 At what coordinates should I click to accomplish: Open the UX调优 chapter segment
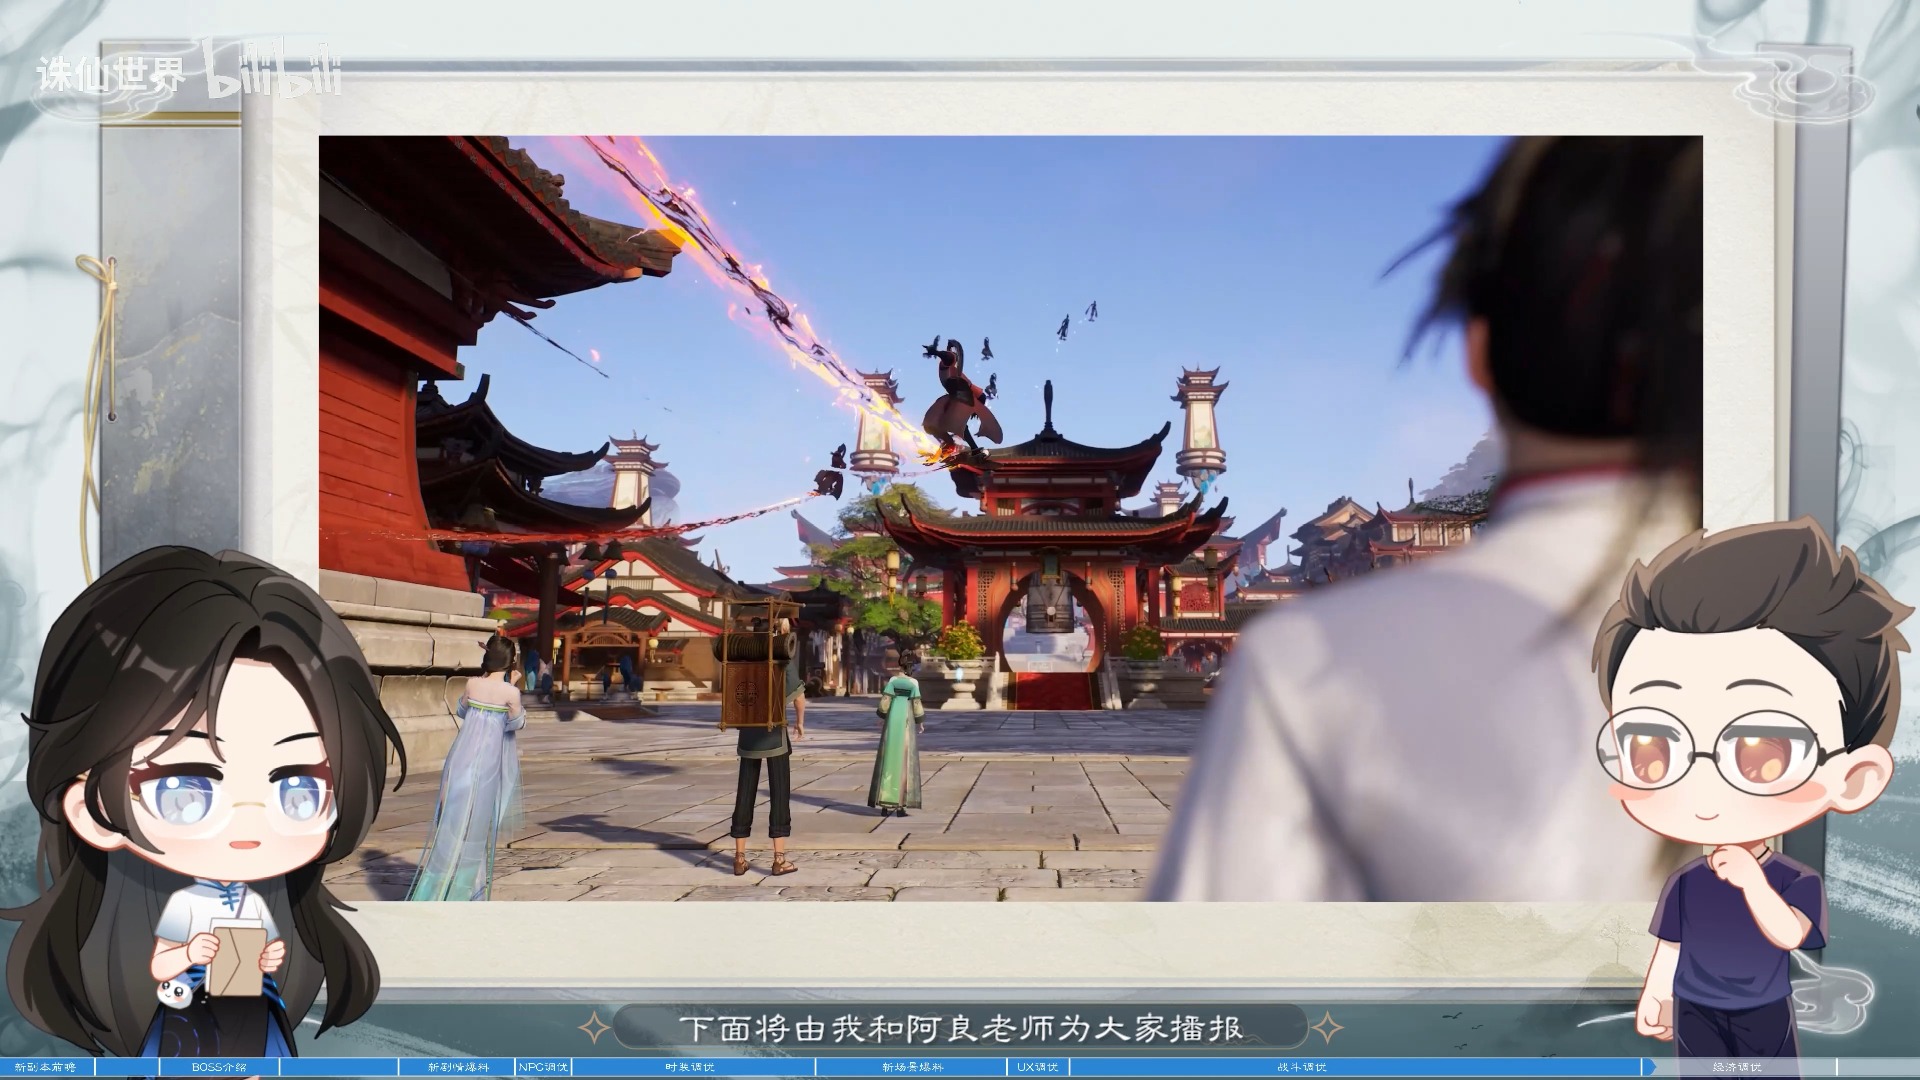(x=1037, y=1067)
